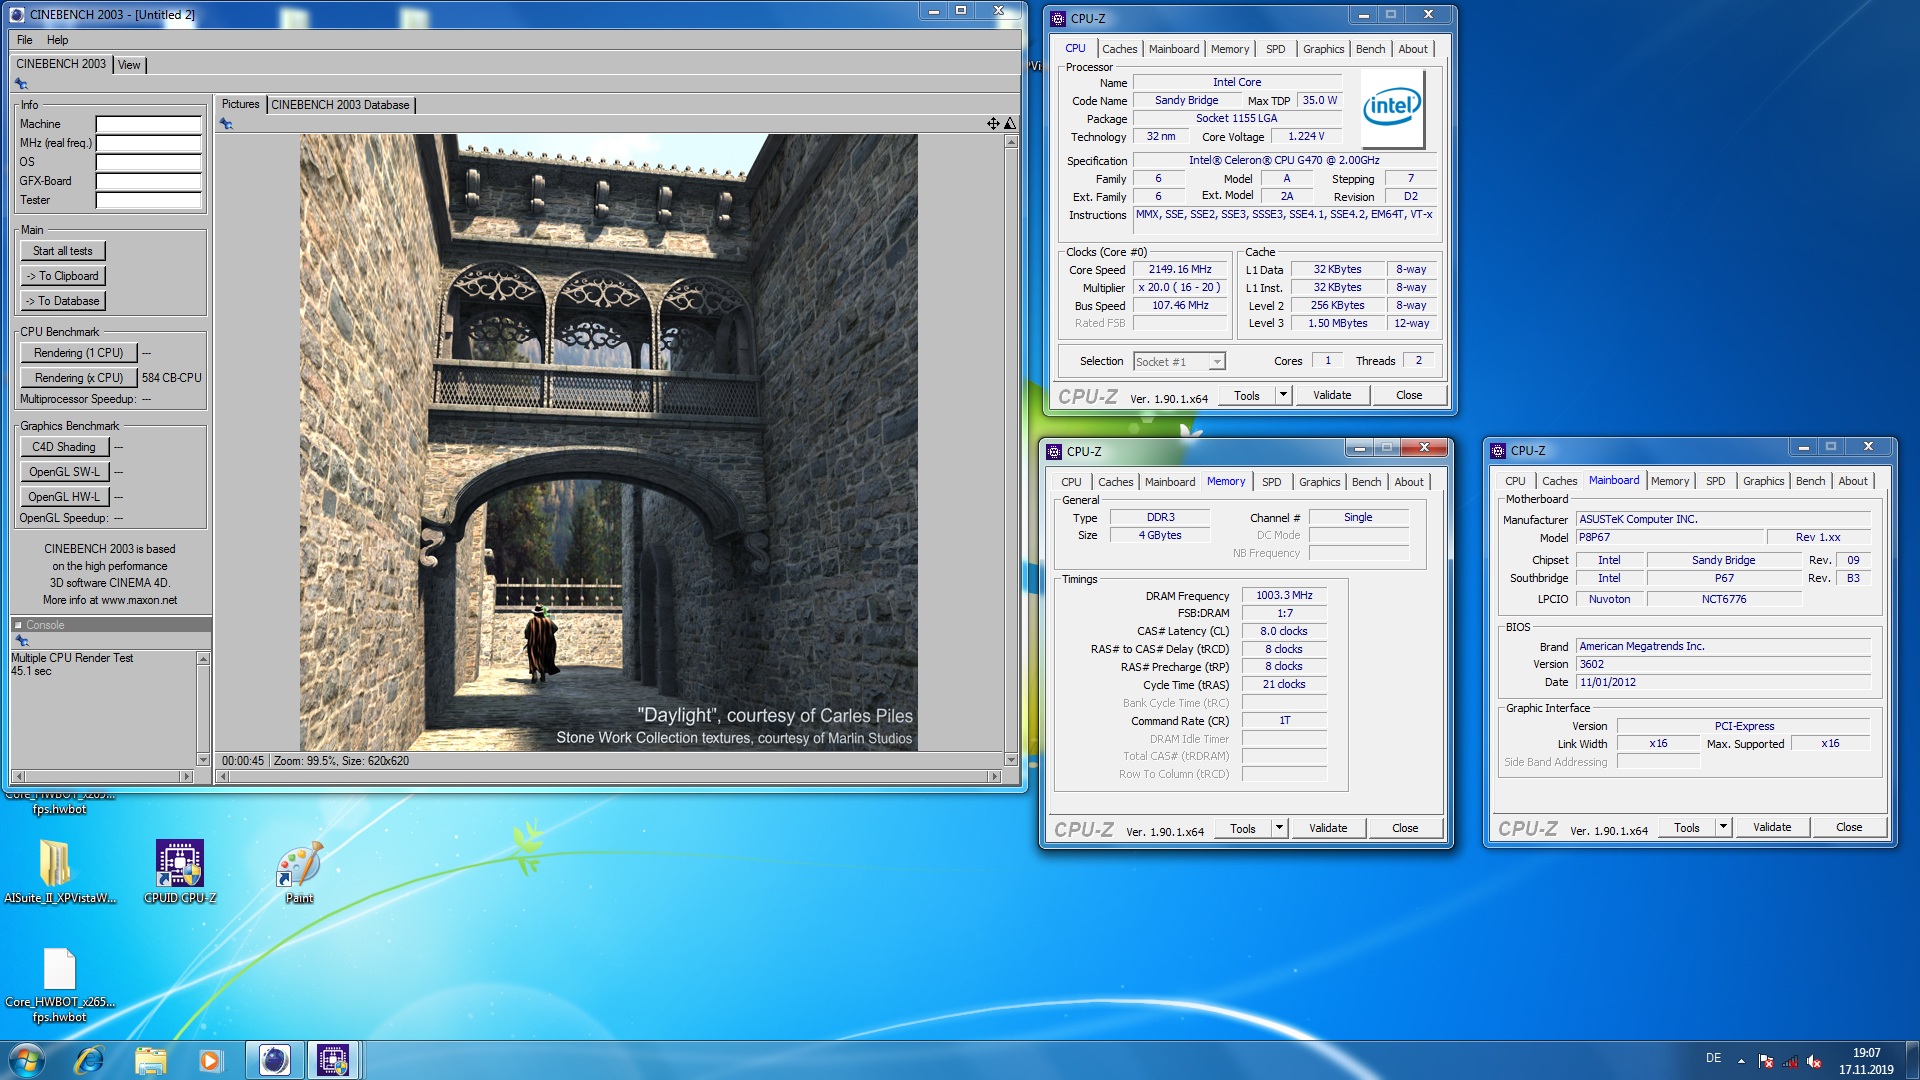Click the move-view cross icon in Pictures panel
The image size is (1920, 1080).
pos(993,124)
